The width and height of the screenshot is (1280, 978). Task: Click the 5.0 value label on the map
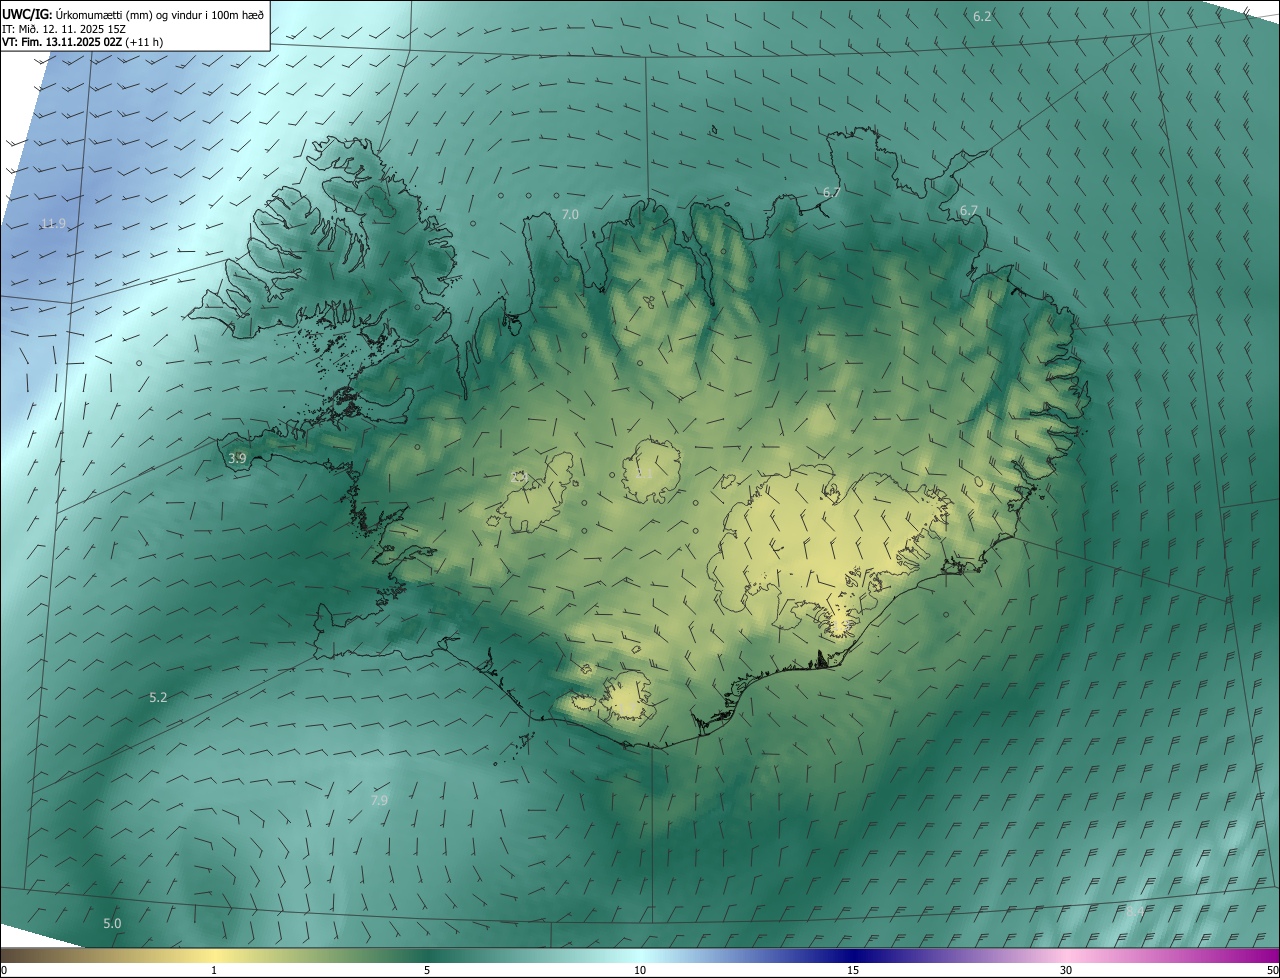coord(112,923)
